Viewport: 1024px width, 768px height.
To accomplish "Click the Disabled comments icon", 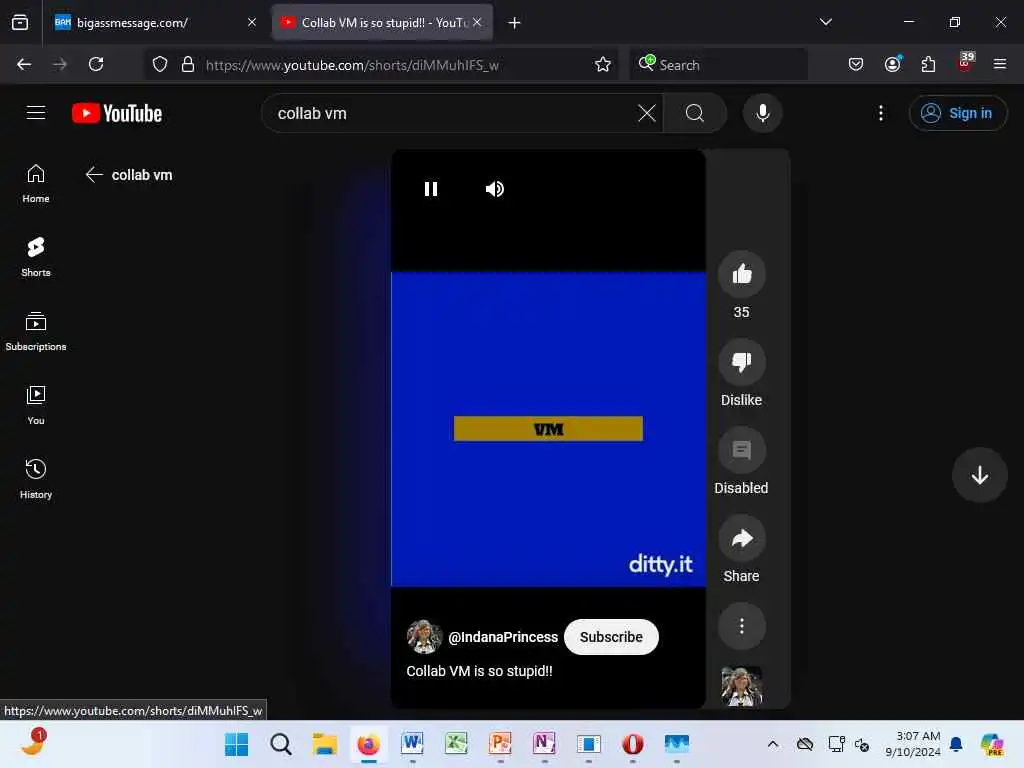I will 741,450.
